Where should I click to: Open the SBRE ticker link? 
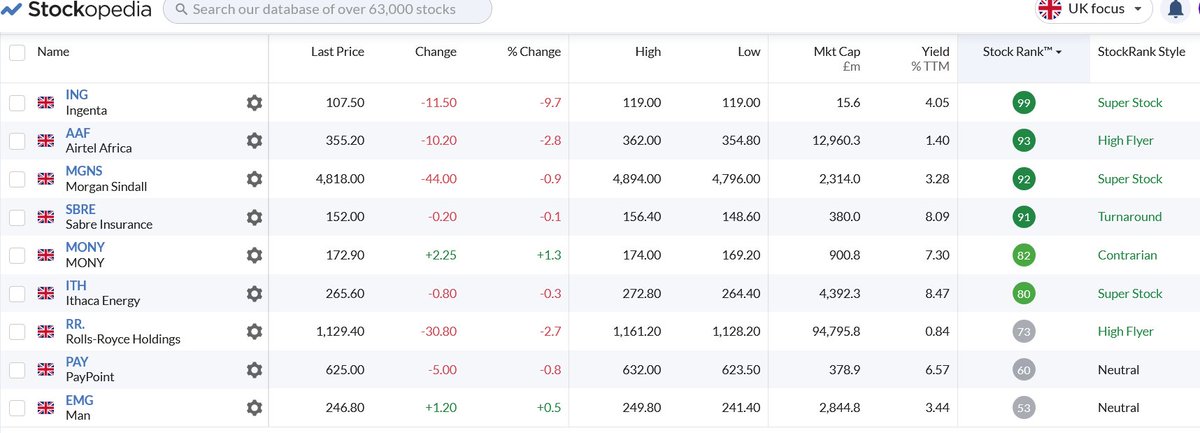pos(81,209)
